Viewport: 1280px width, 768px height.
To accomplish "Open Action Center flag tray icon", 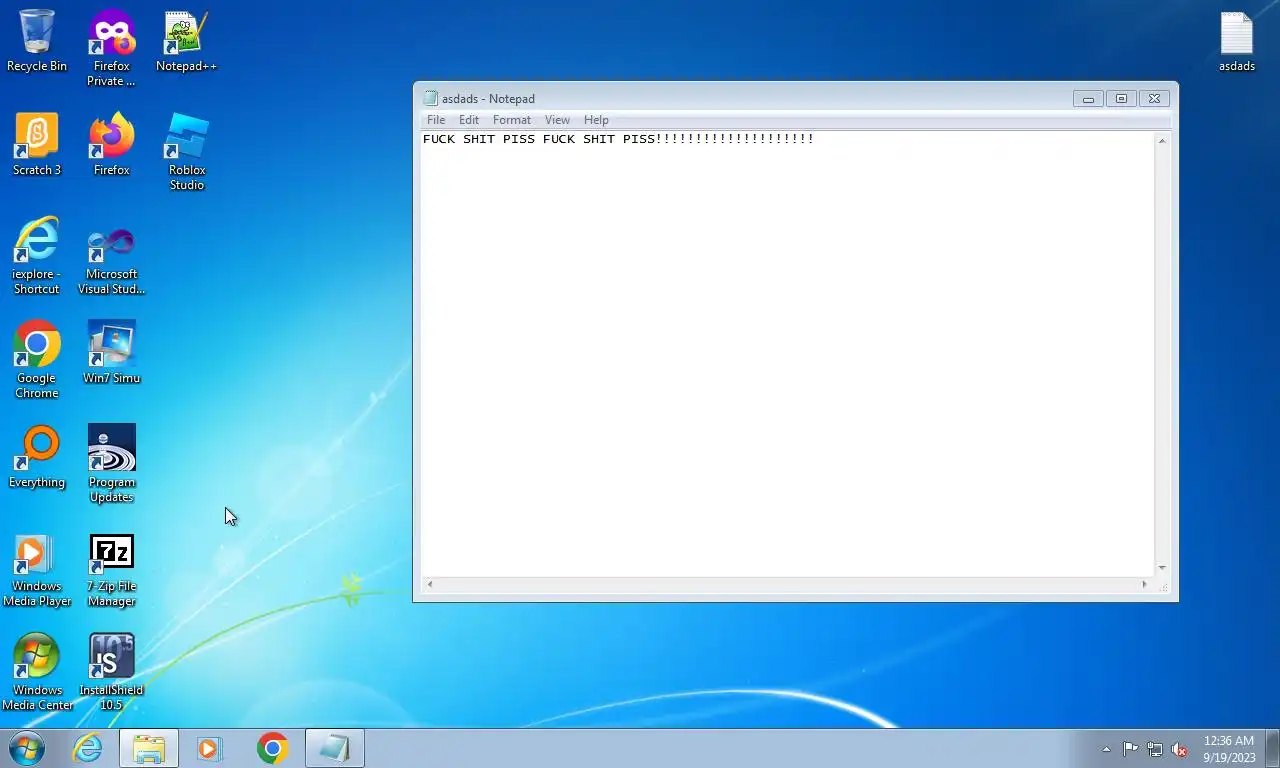I will [x=1130, y=749].
